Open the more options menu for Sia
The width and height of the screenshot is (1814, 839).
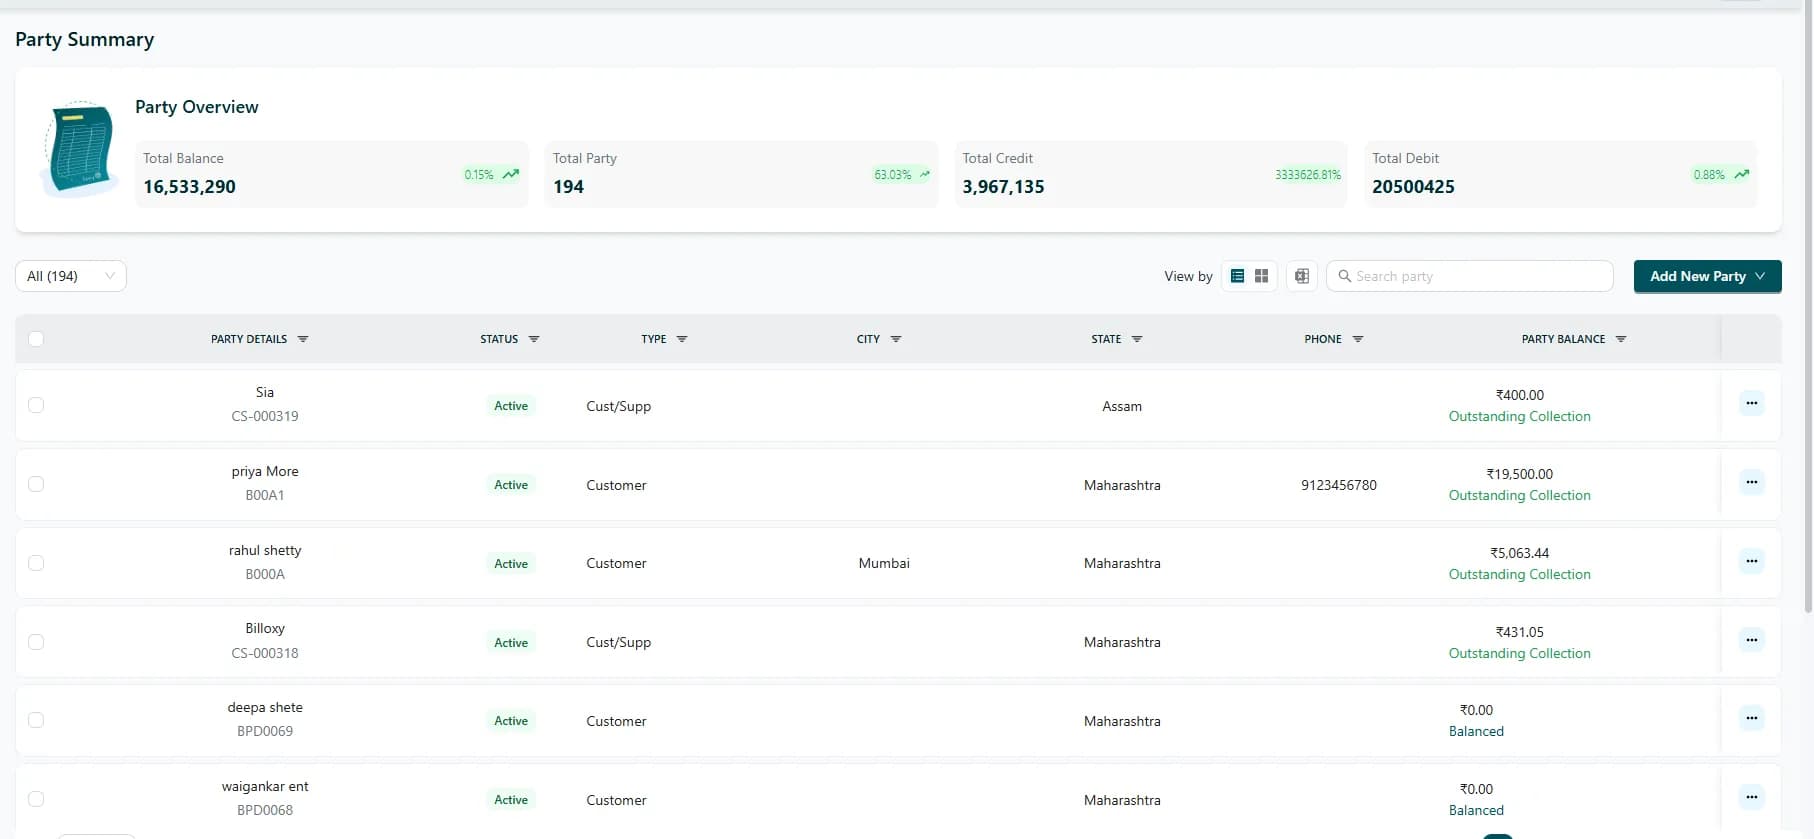pyautogui.click(x=1751, y=404)
